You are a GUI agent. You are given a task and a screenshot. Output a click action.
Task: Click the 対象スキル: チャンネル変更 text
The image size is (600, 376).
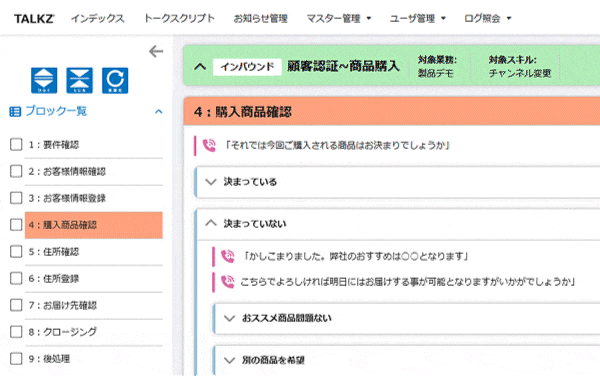(520, 67)
